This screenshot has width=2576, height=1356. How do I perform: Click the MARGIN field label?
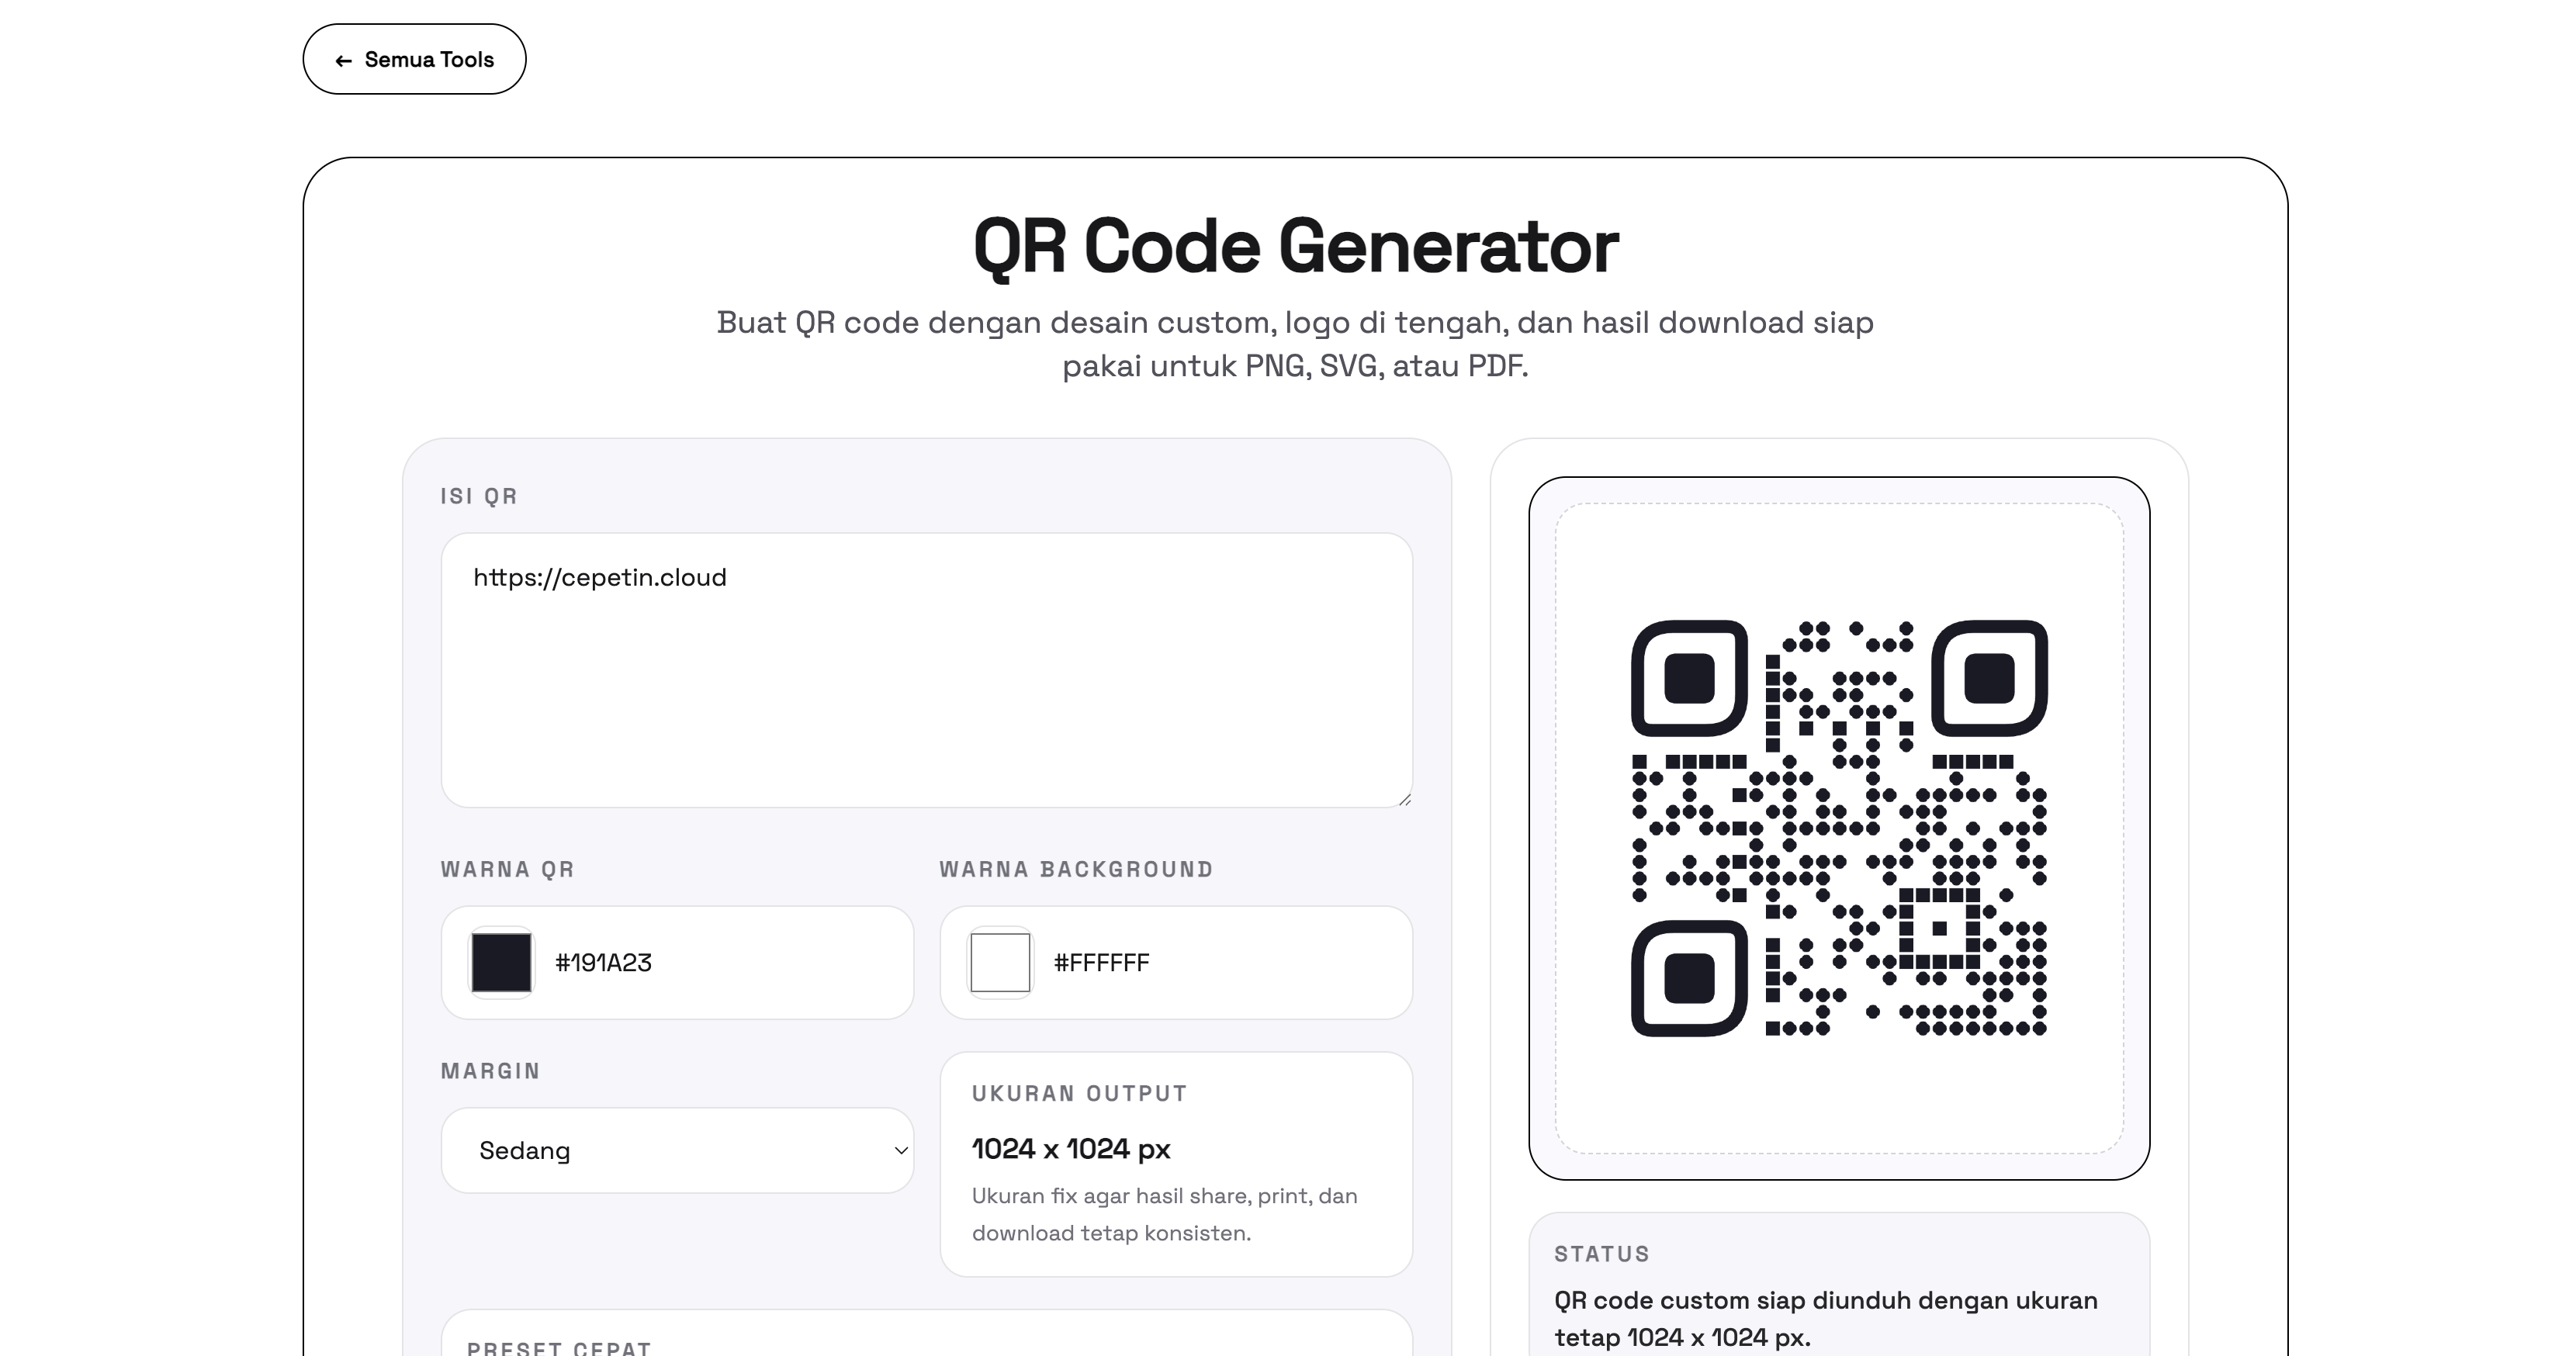(x=490, y=1071)
